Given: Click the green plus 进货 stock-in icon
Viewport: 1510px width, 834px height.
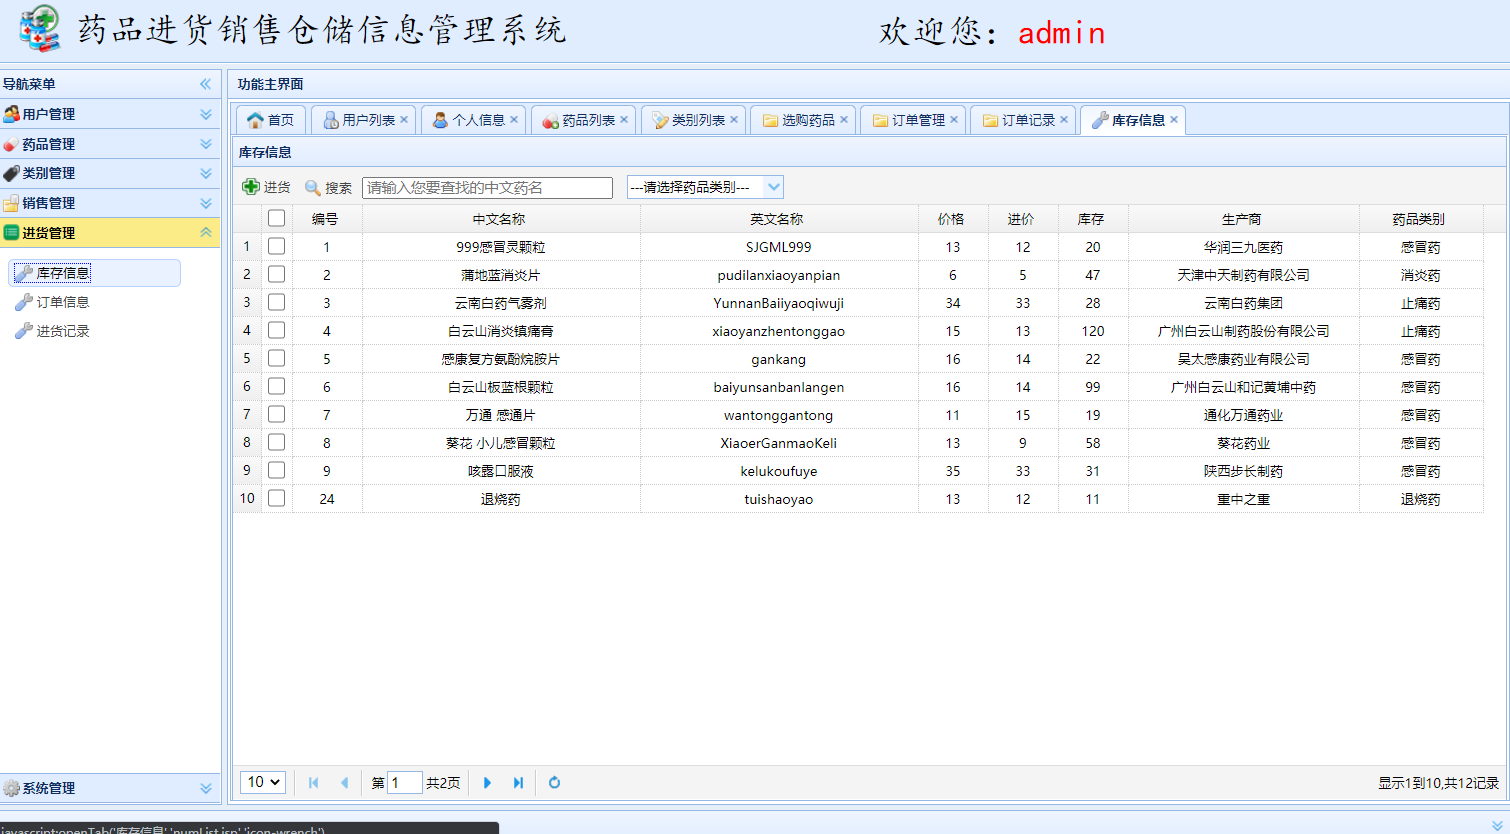Looking at the screenshot, I should pyautogui.click(x=249, y=186).
